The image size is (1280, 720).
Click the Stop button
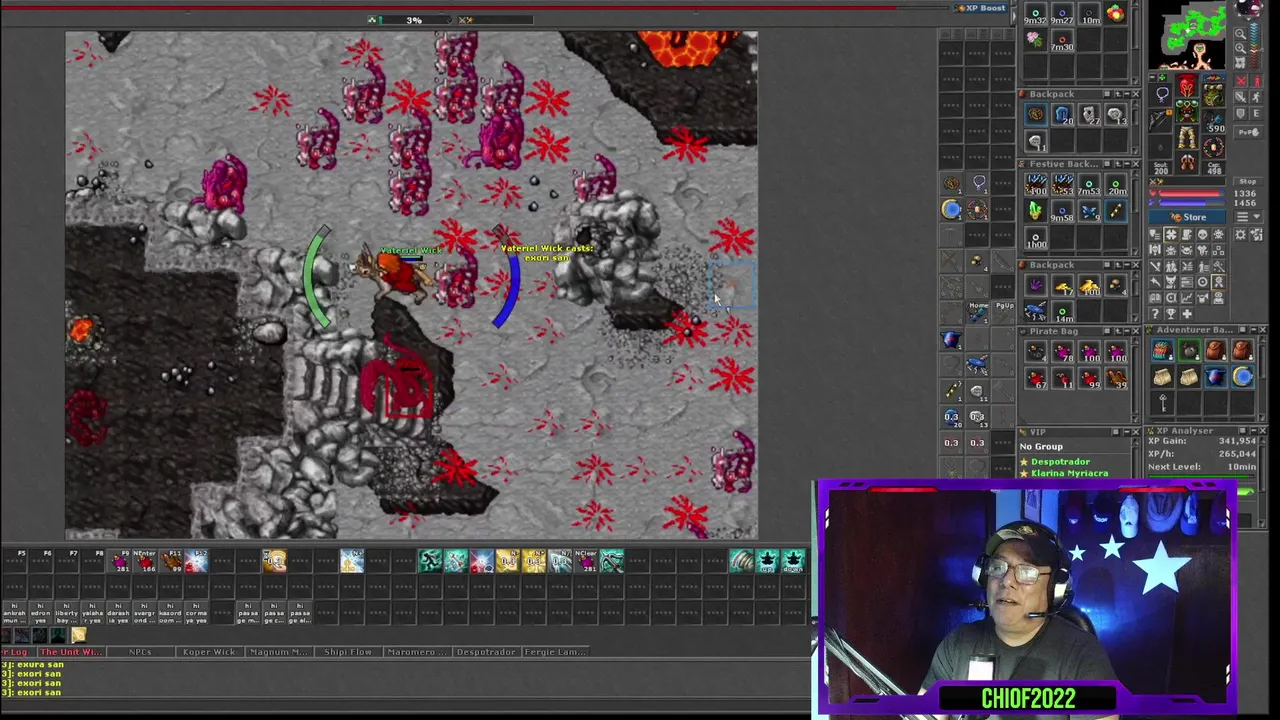pyautogui.click(x=1248, y=181)
